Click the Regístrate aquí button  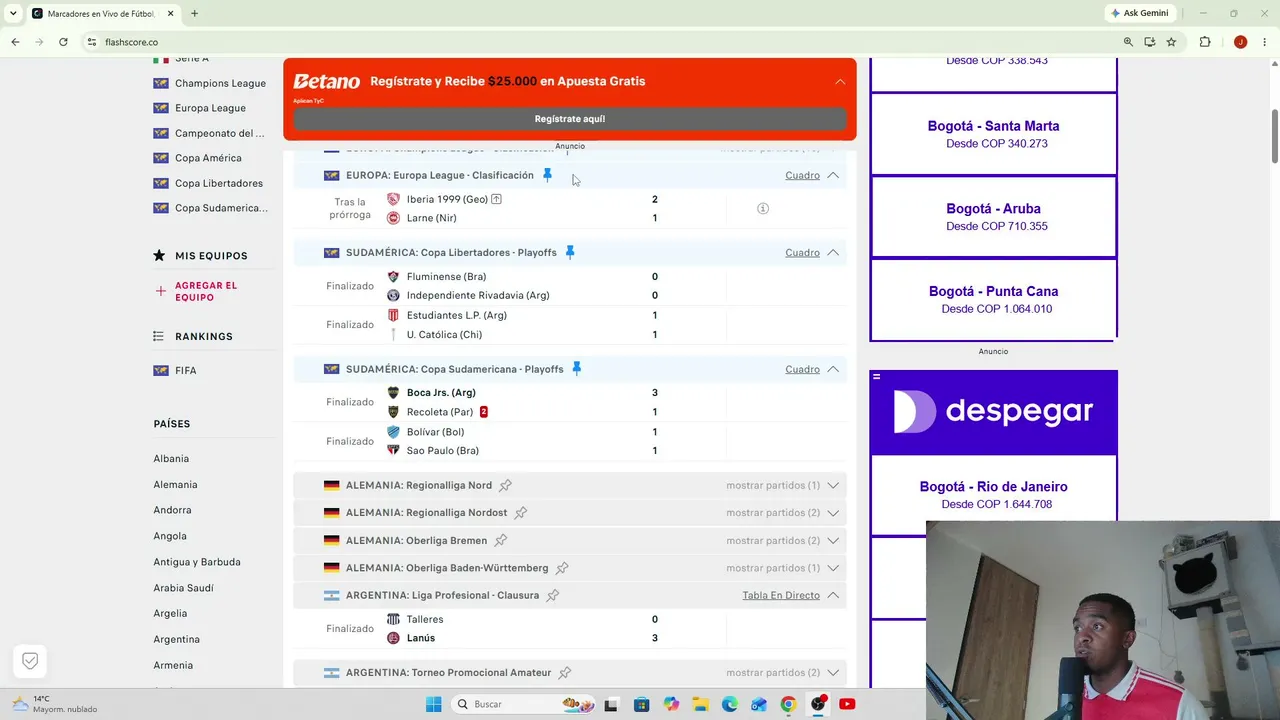pos(570,119)
